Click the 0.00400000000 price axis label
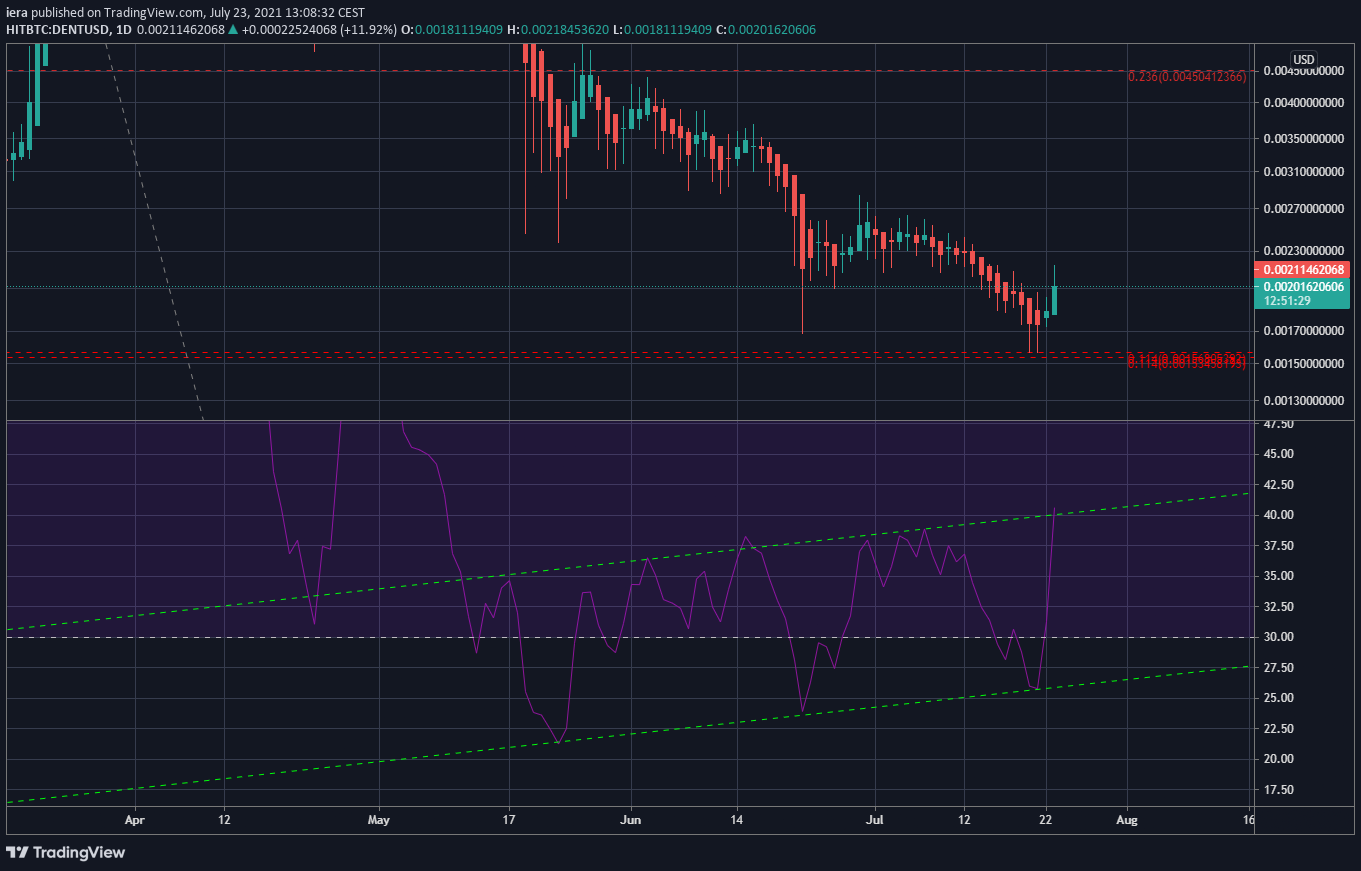This screenshot has width=1361, height=871. tap(1305, 103)
